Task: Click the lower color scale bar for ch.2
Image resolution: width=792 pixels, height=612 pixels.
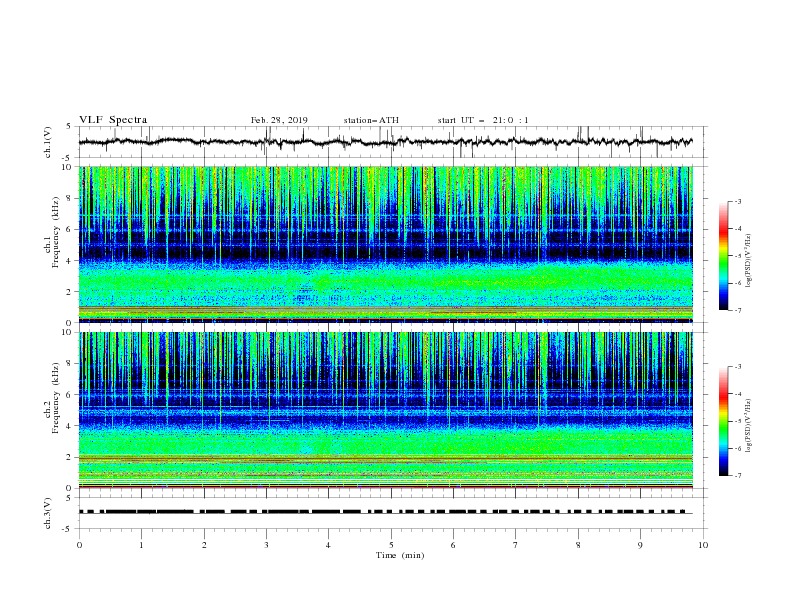Action: (724, 421)
